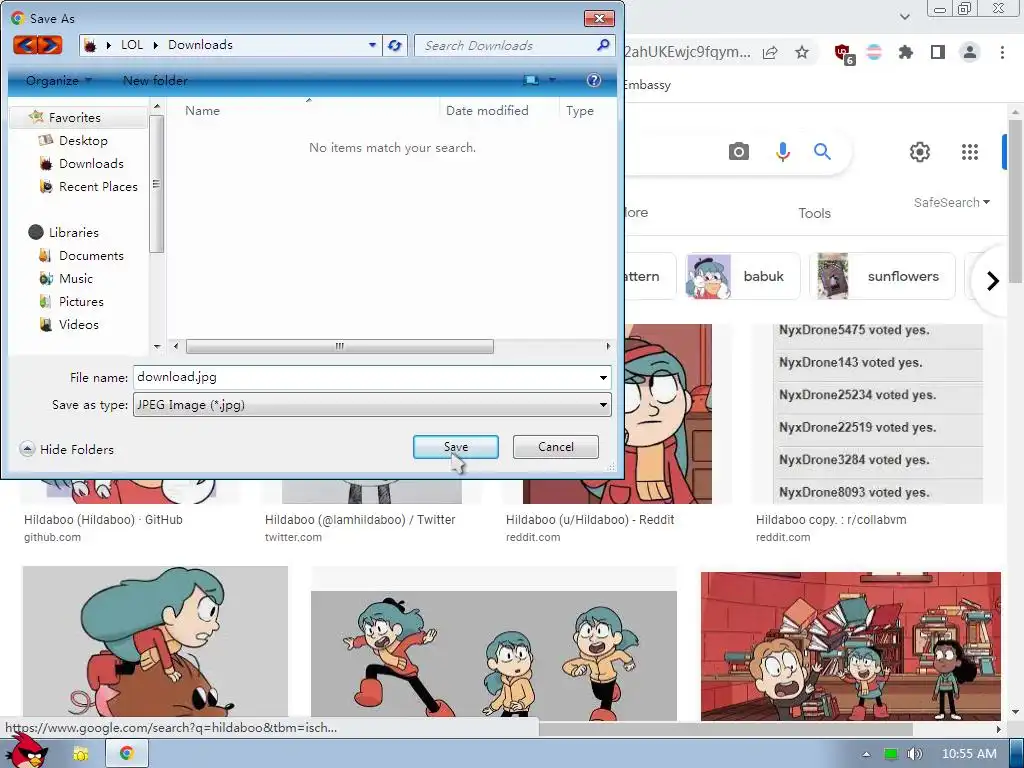Viewport: 1024px width, 768px height.
Task: Sort by Type column header
Action: coord(580,111)
